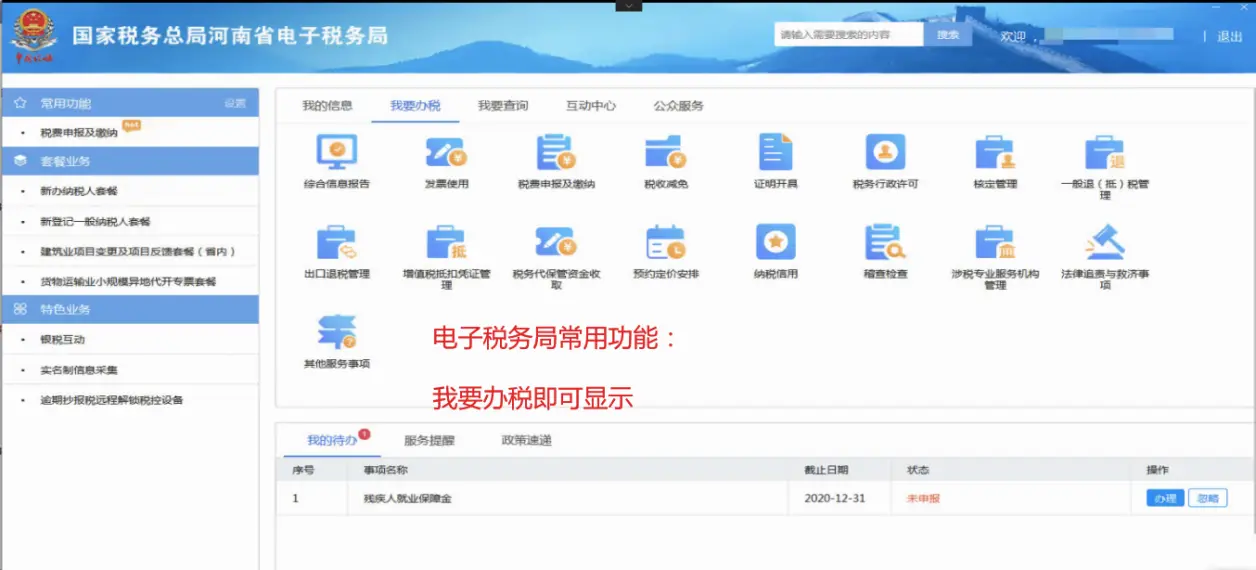Viewport: 1256px width, 570px height.
Task: Expand the top center dropdown chevron
Action: coord(628,5)
